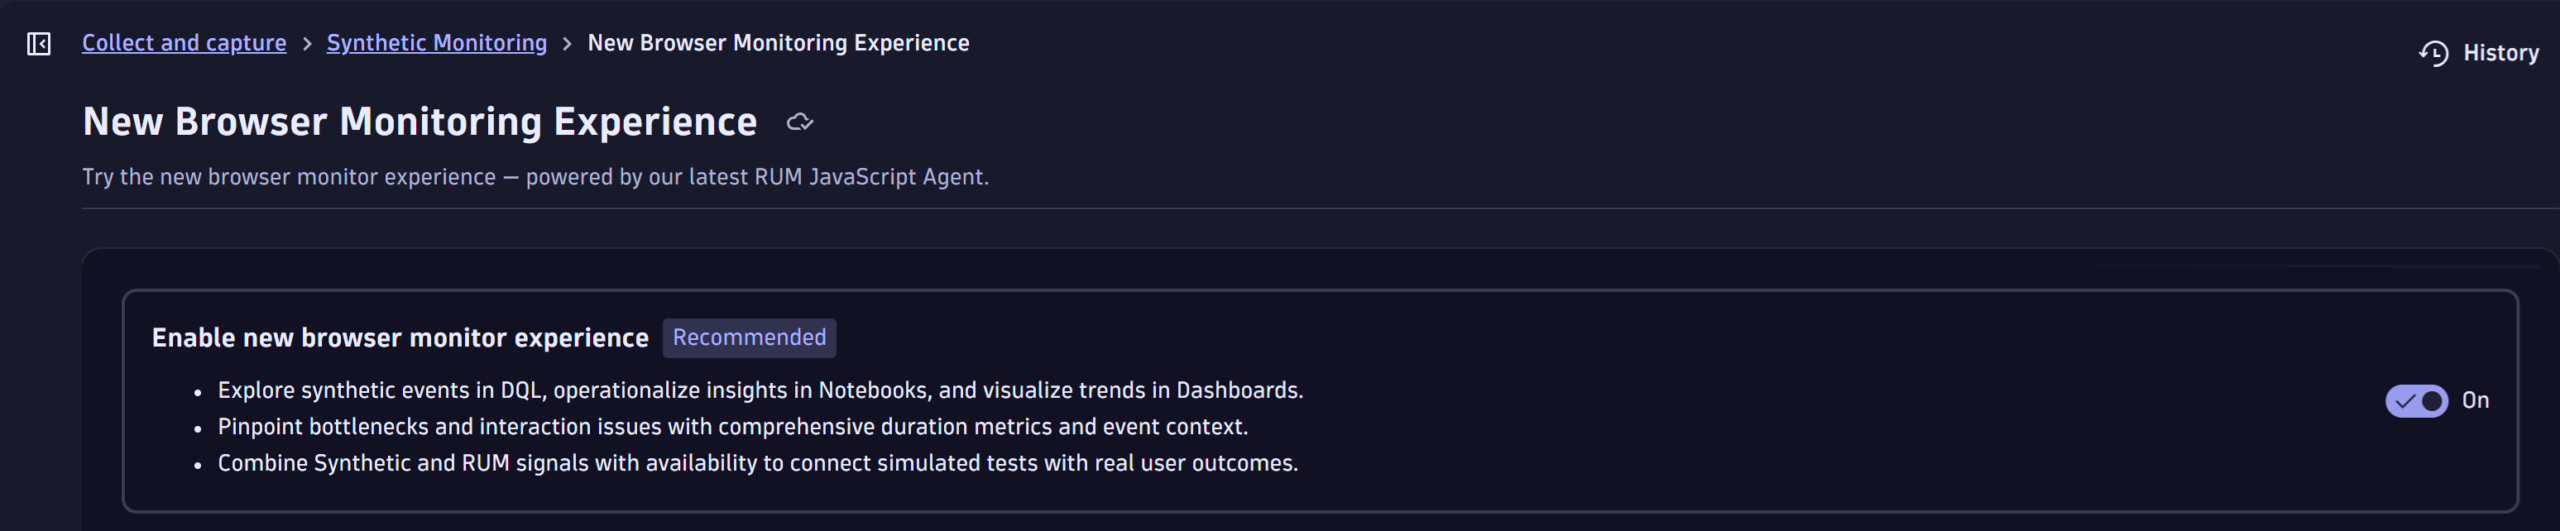
Task: Click the Combine Synthetic and RUM bullet
Action: pos(758,463)
